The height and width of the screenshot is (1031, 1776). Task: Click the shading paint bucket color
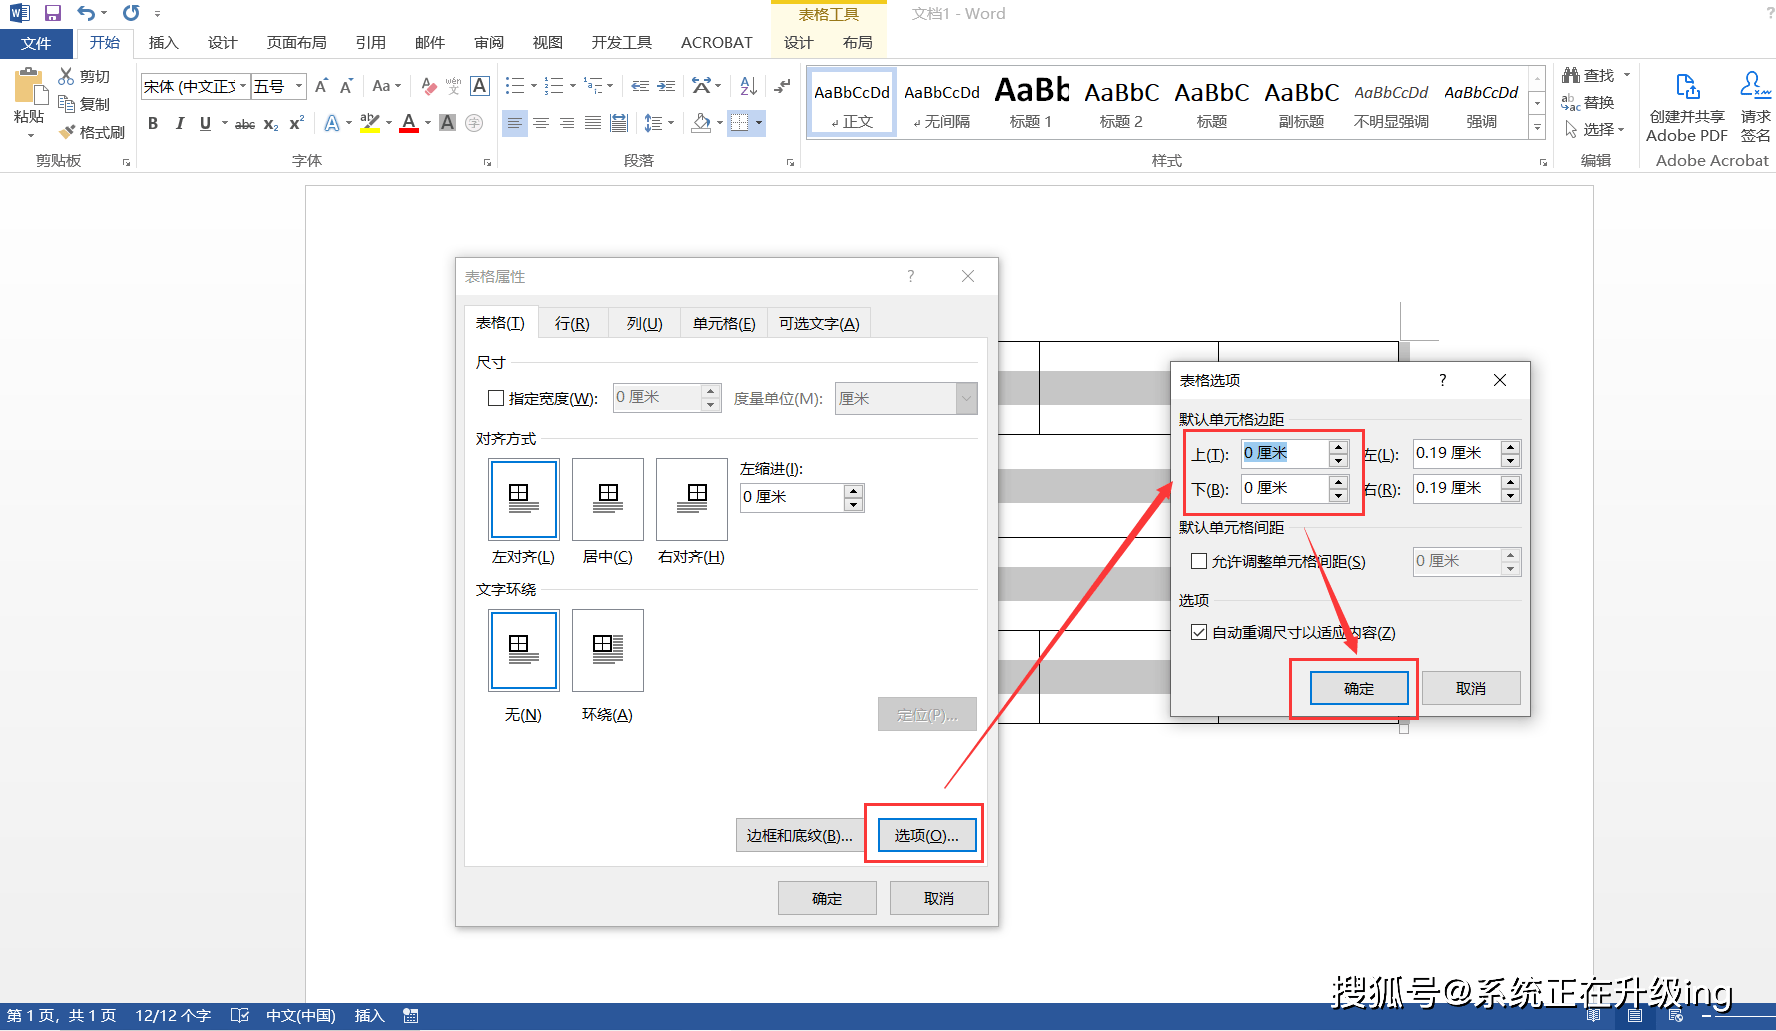tap(701, 123)
